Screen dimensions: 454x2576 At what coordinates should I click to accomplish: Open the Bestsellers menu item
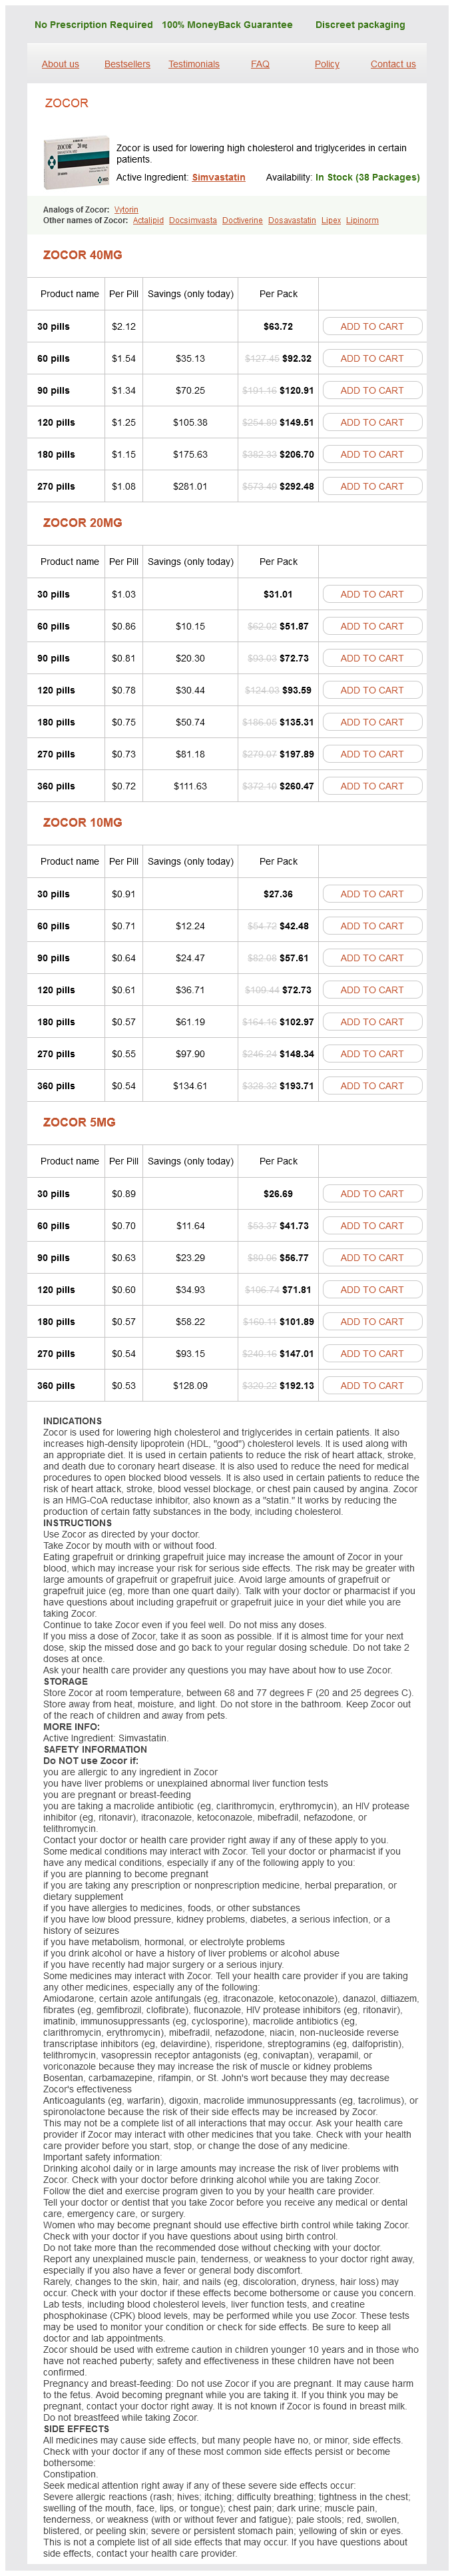[127, 64]
